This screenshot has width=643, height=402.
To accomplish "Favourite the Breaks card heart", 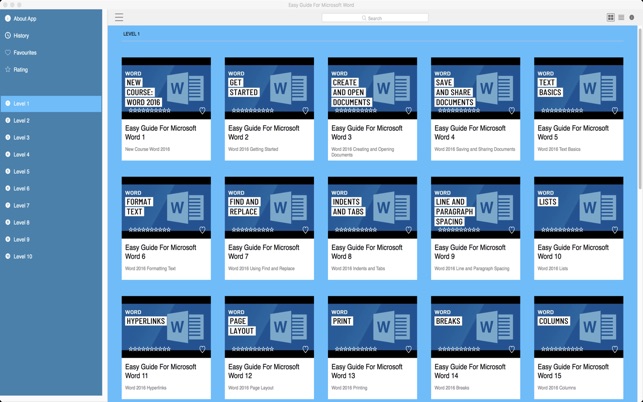I will tap(512, 349).
